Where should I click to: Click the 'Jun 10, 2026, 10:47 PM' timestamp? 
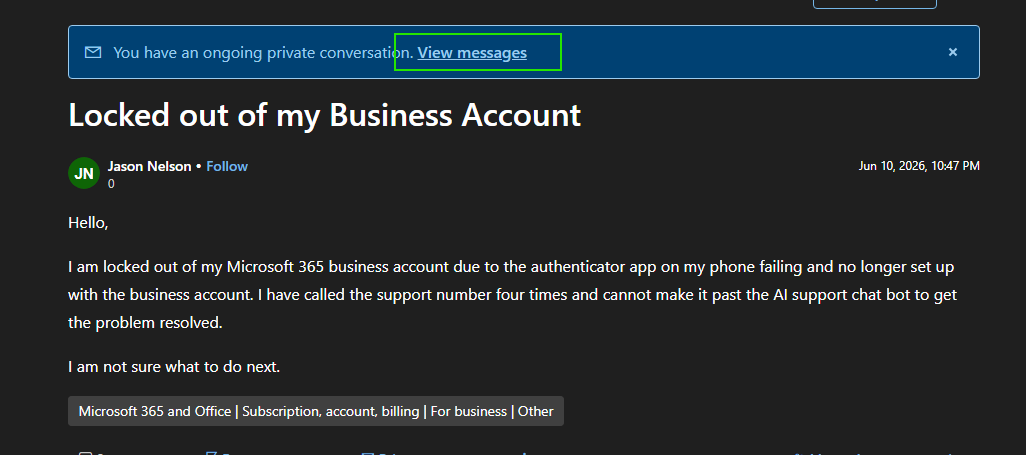pyautogui.click(x=919, y=166)
